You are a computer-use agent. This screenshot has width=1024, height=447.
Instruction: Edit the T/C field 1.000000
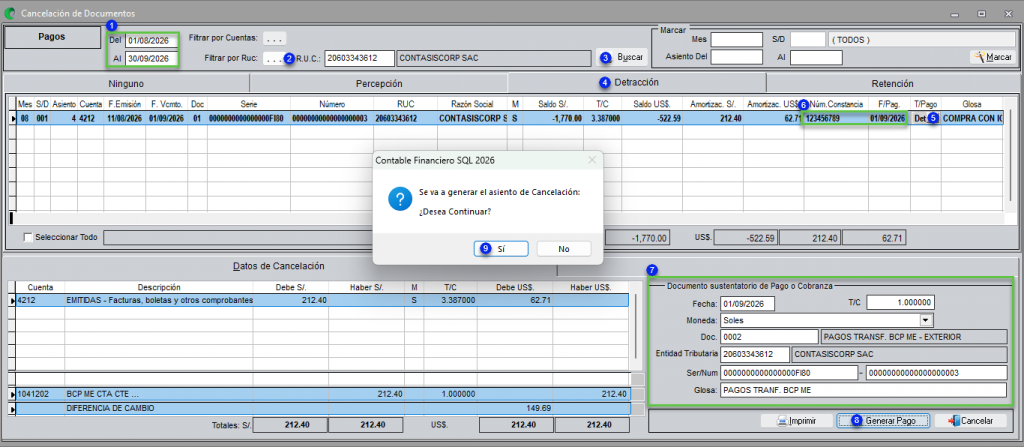click(x=901, y=303)
